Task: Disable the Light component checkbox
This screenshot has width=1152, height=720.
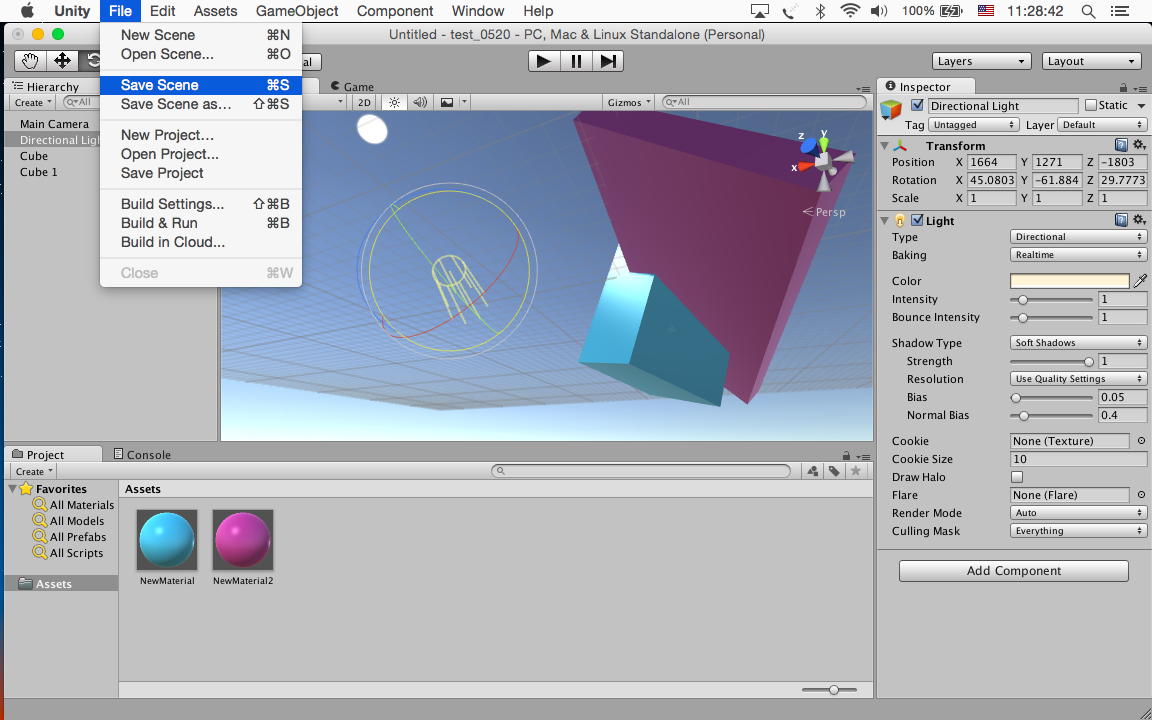Action: coord(917,221)
